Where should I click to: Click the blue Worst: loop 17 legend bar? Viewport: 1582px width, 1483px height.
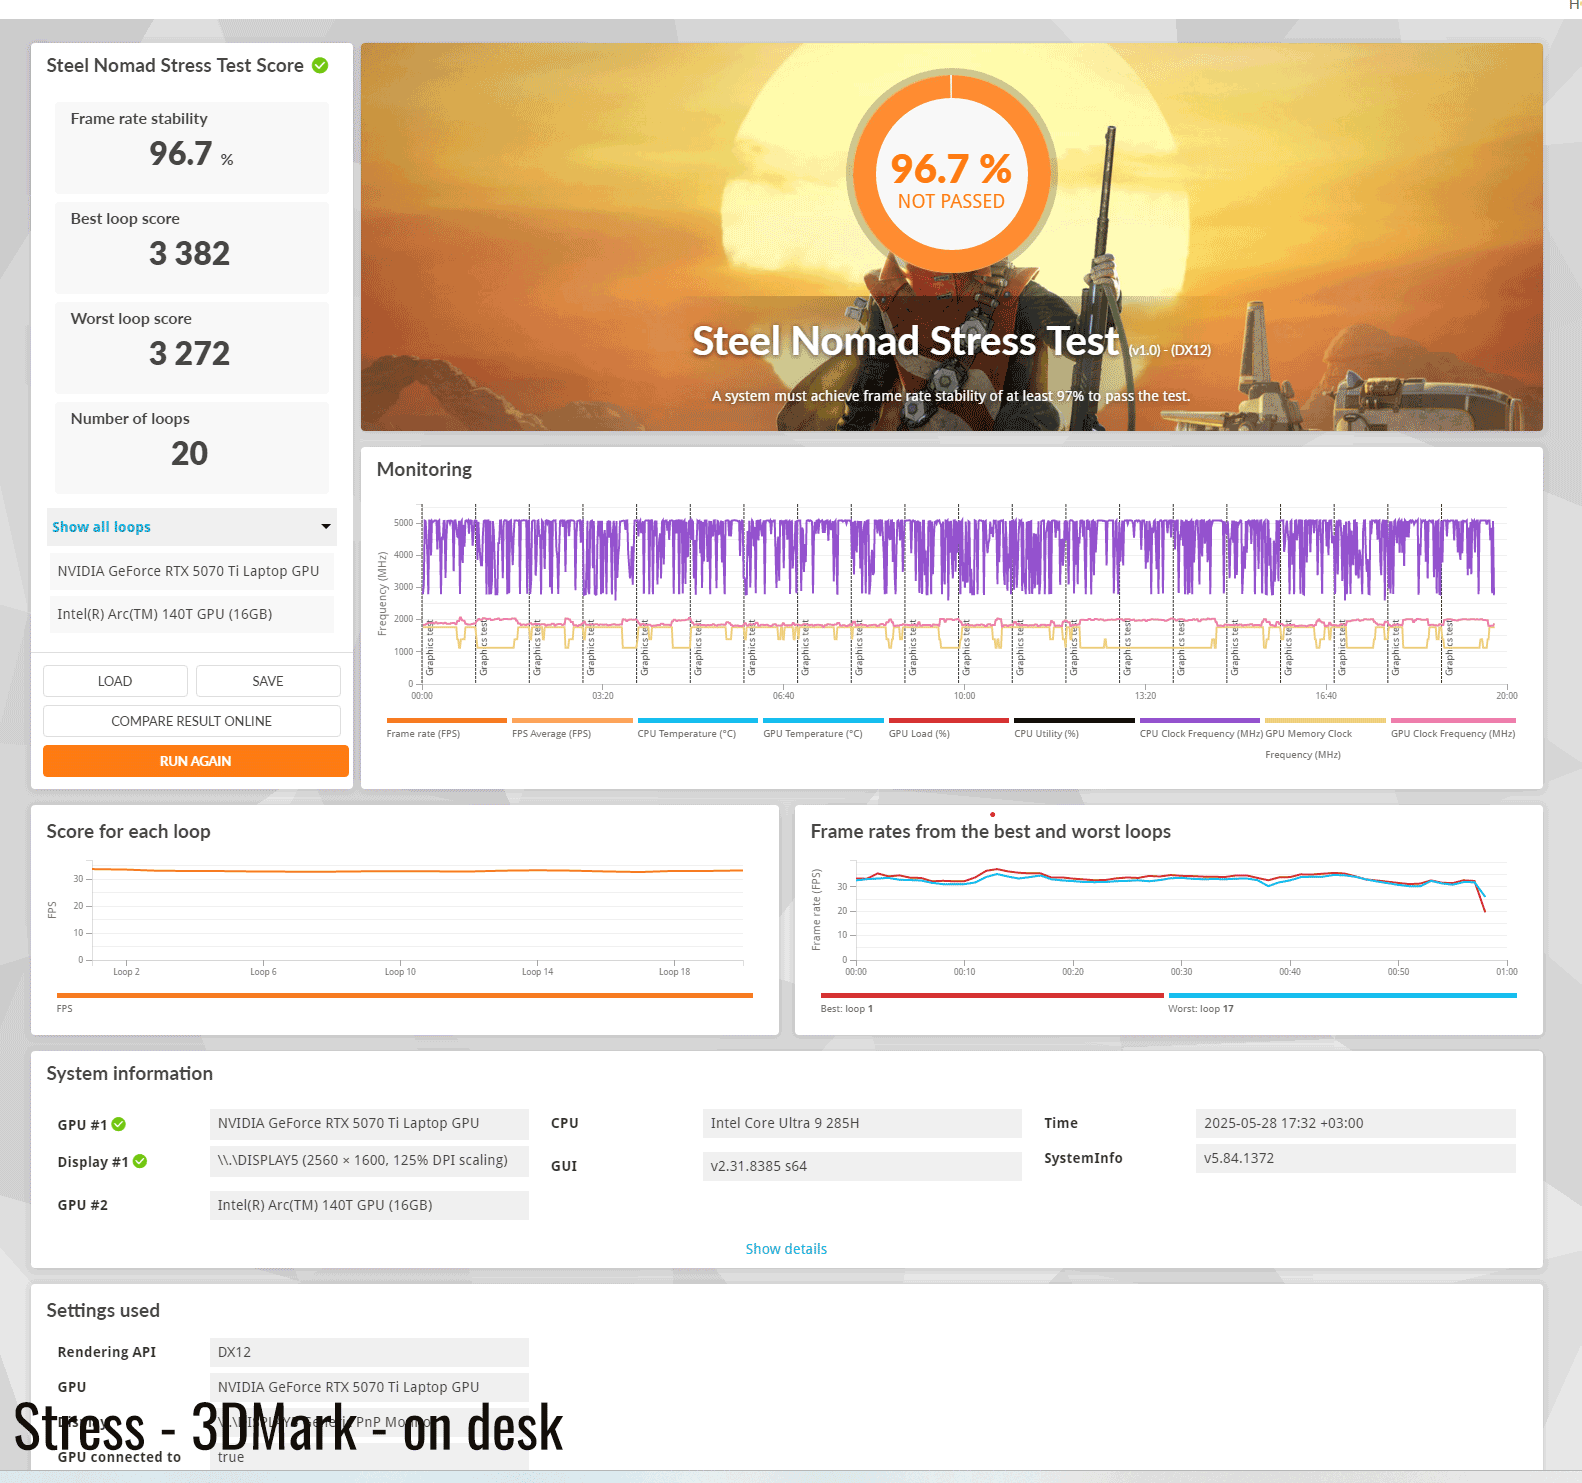pos(1342,995)
